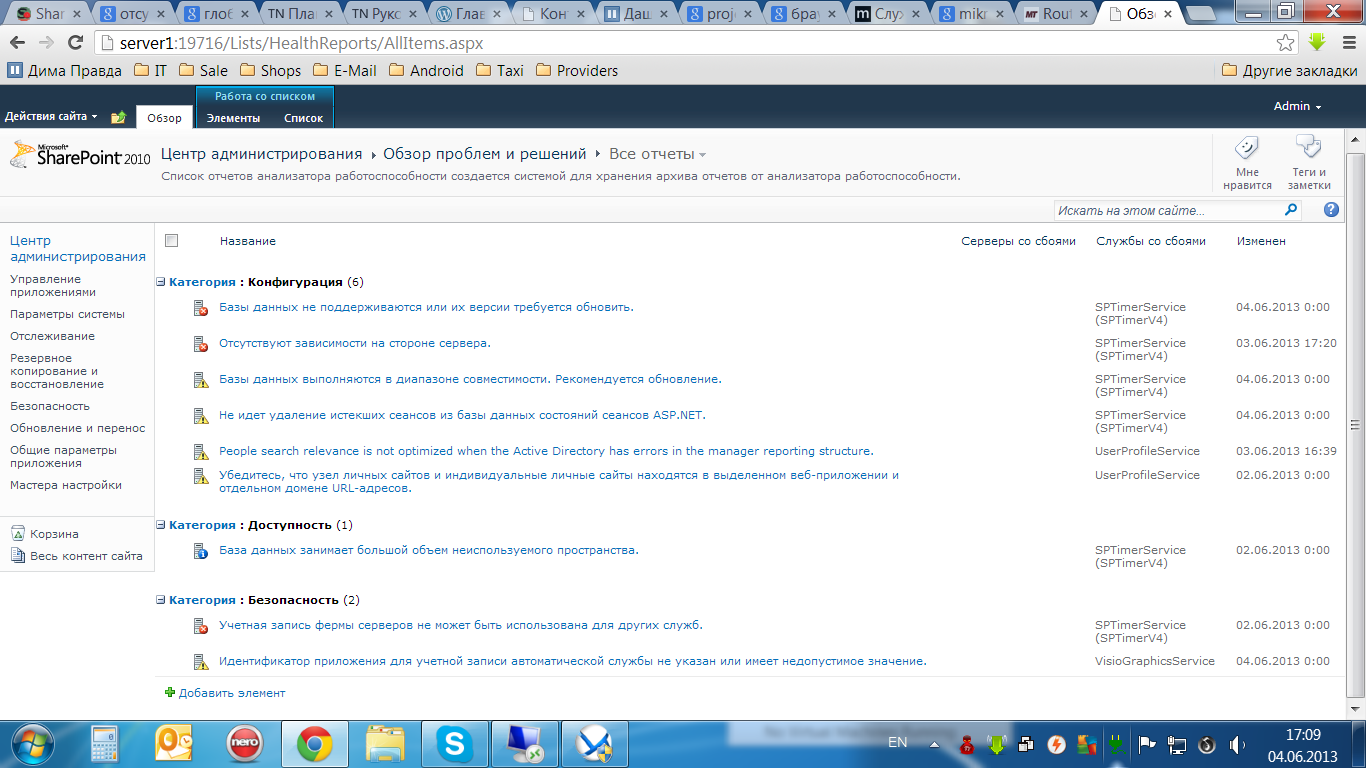Show hidden tray icons arrow
Screen dimensions: 1366x768
click(934, 744)
